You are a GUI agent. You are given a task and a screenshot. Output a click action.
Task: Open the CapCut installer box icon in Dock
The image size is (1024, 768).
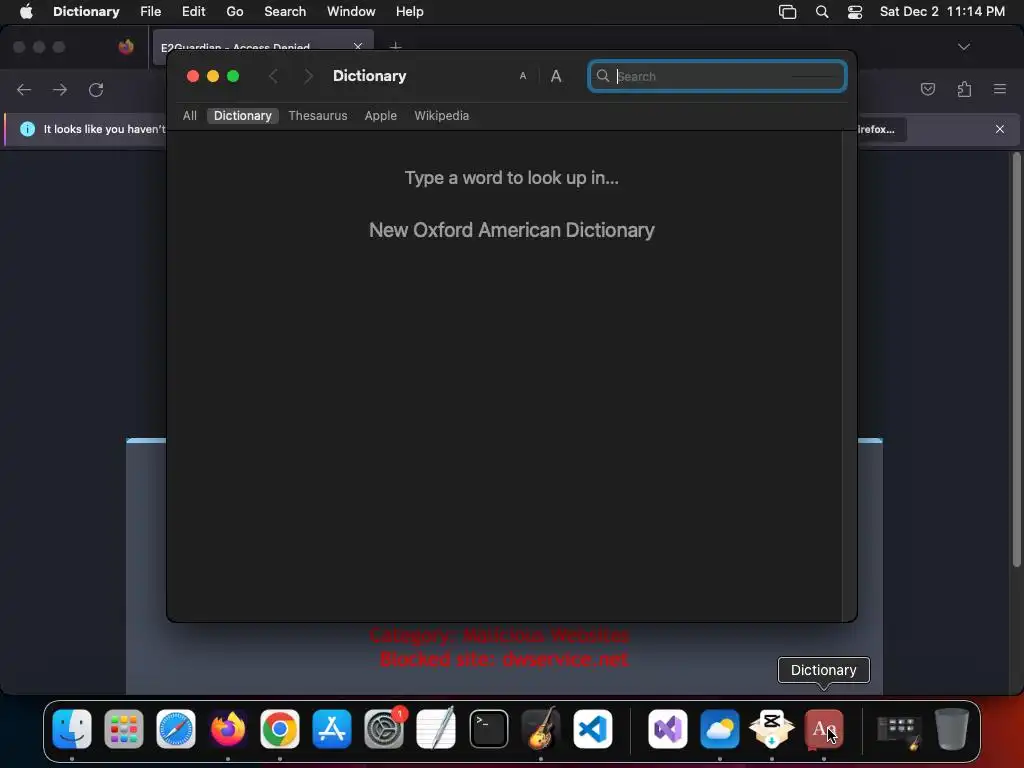click(771, 728)
